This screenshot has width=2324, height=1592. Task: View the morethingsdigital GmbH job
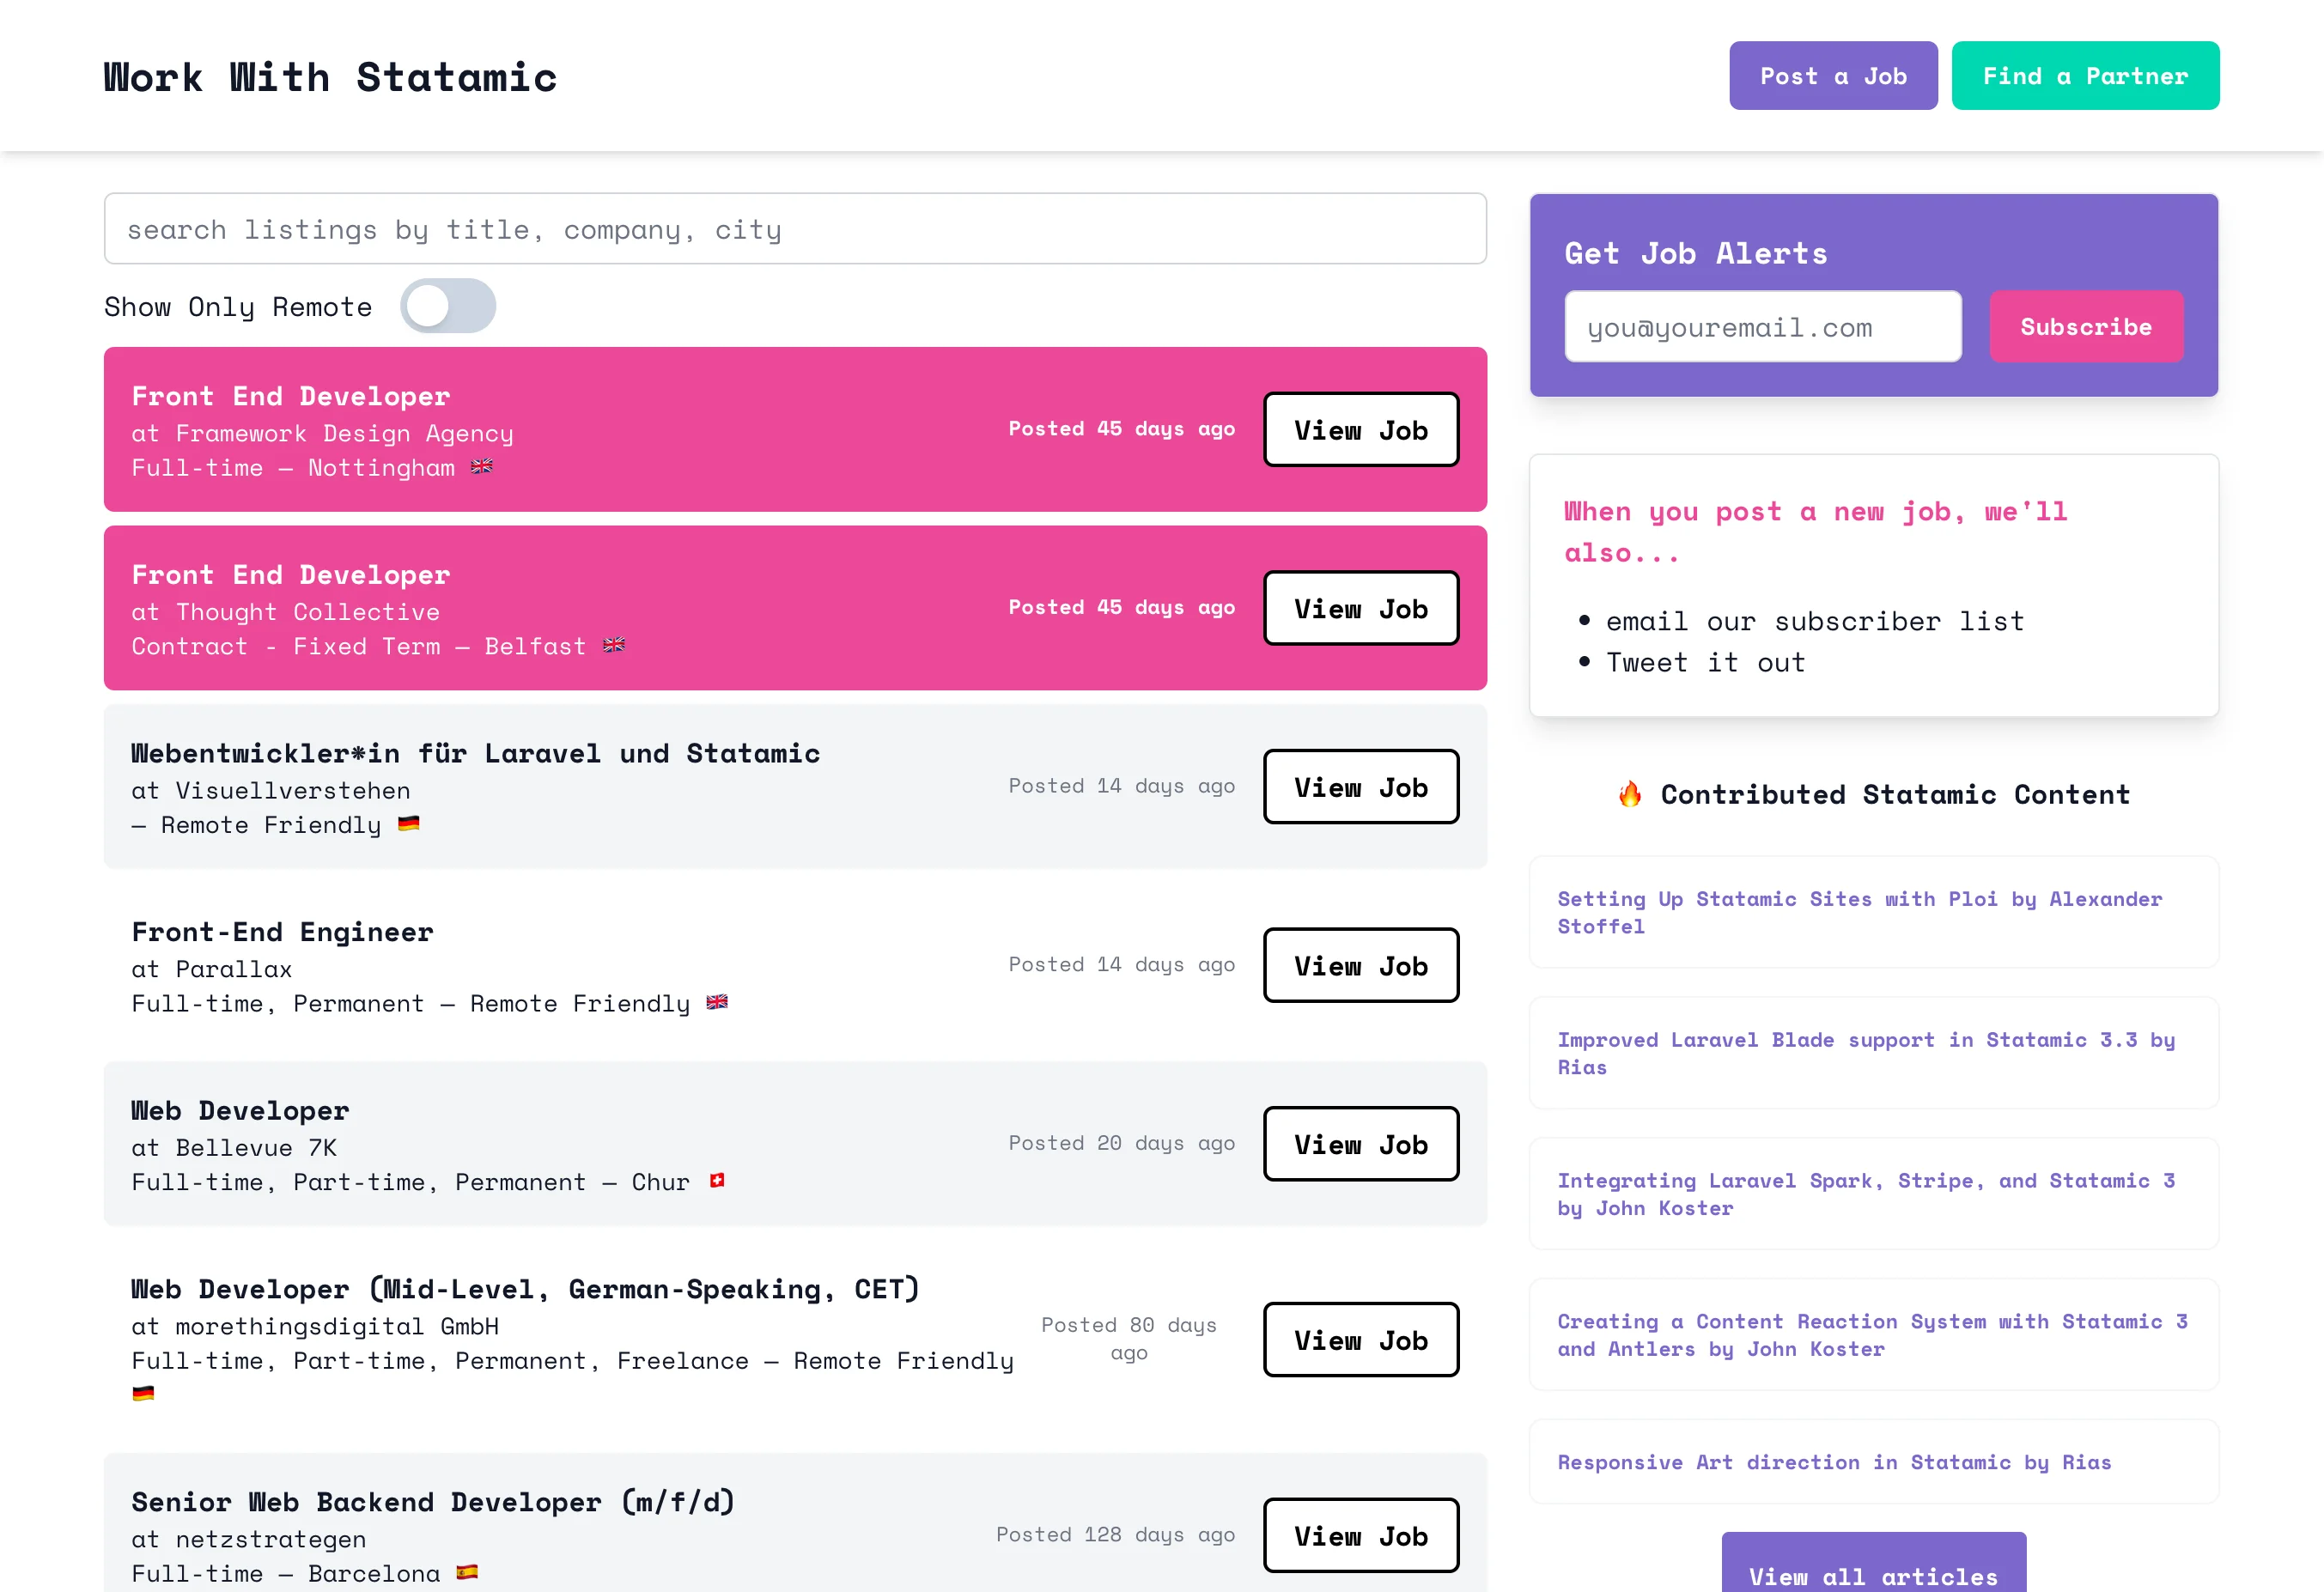(1361, 1340)
